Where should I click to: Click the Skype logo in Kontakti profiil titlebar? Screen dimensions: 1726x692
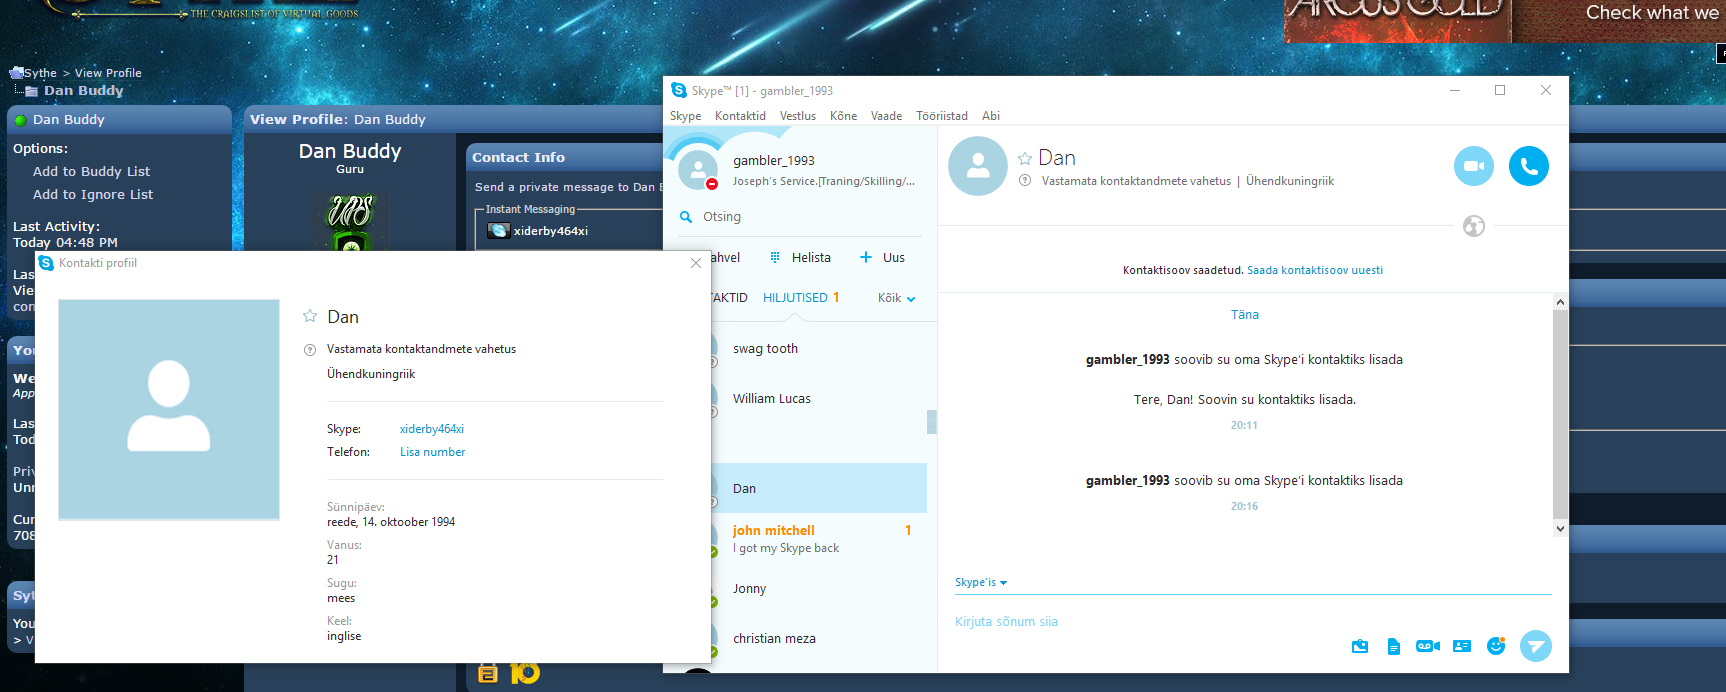pos(46,263)
